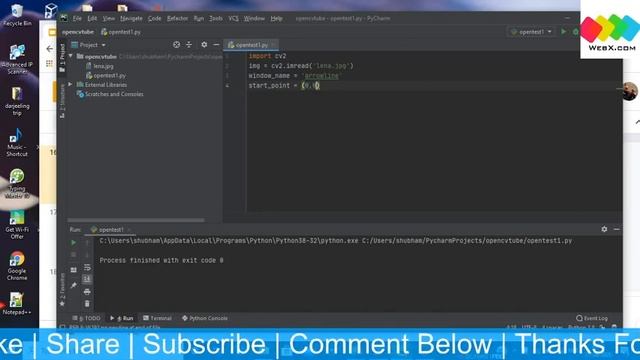
Task: Run opentest1 with the green toolbar play button
Action: point(564,31)
